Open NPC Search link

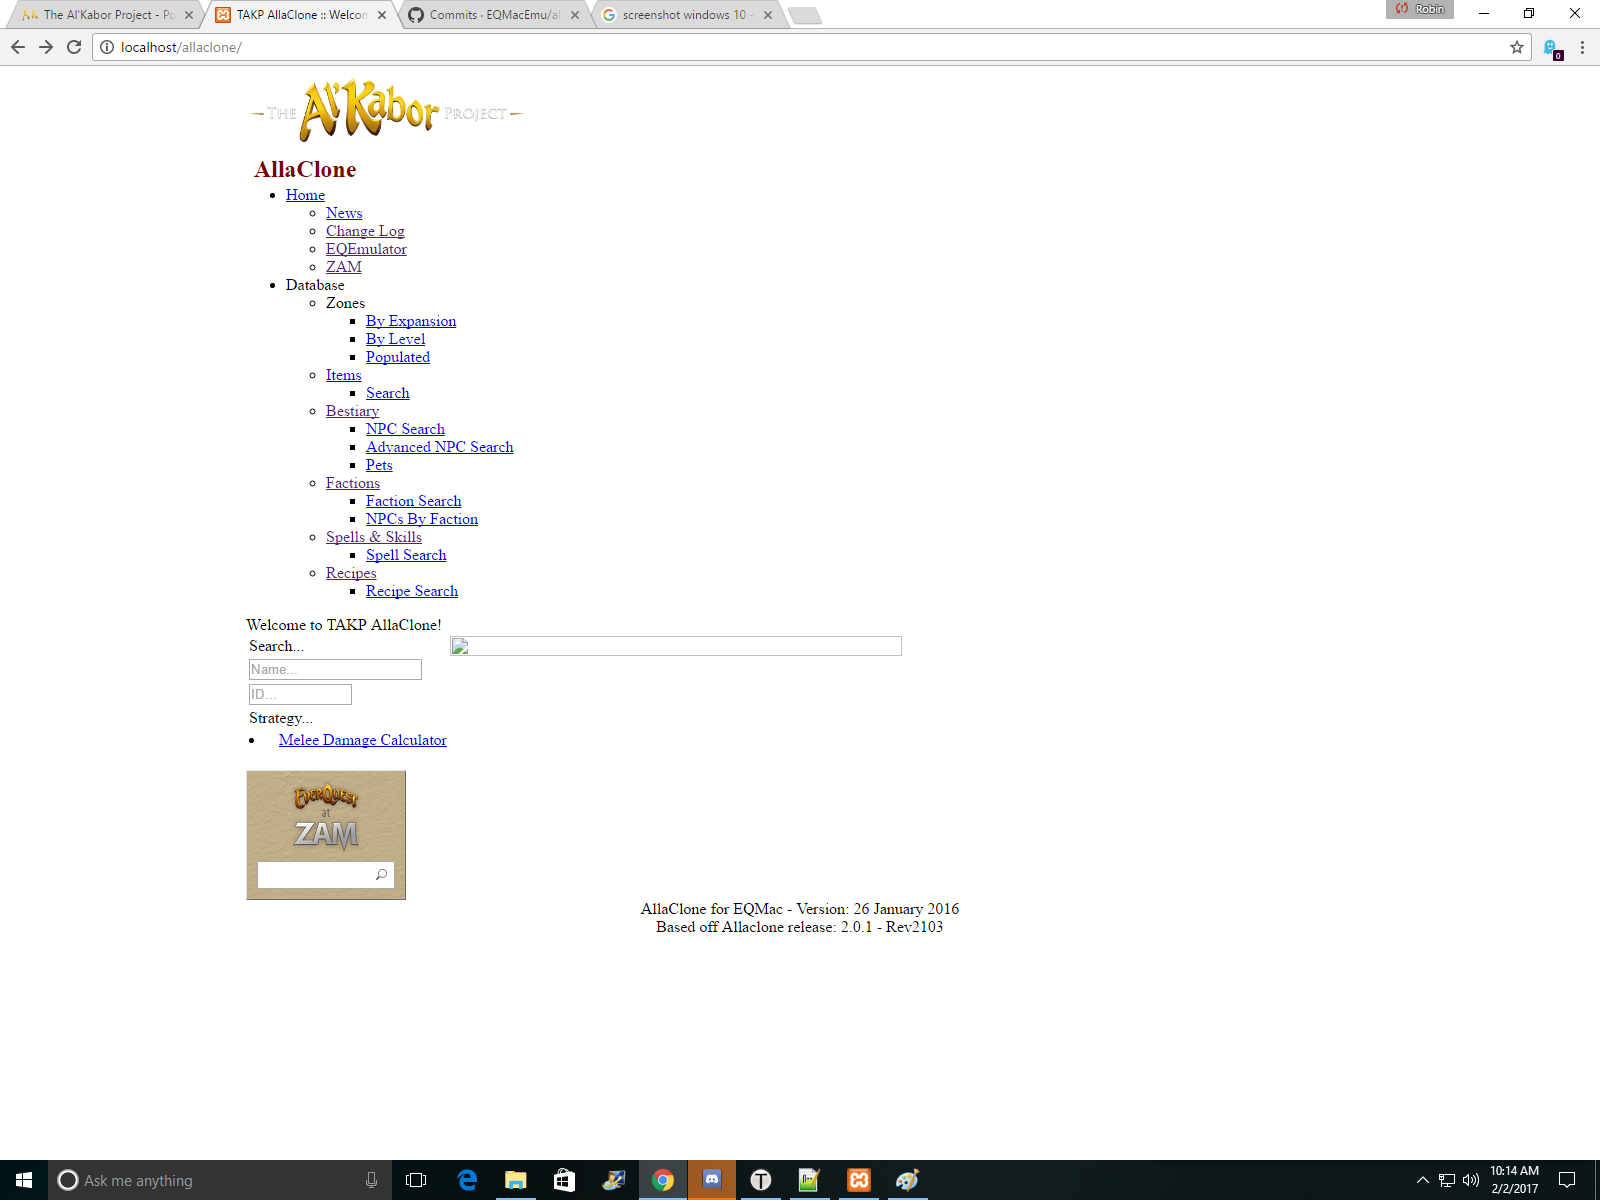tap(405, 429)
